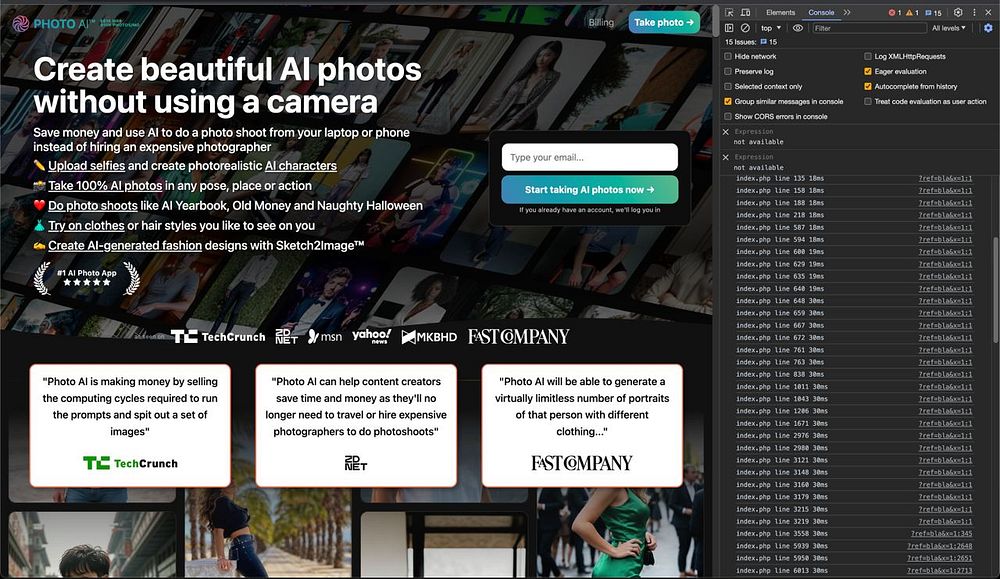1000x579 pixels.
Task: Remove the second live expression
Action: [726, 157]
